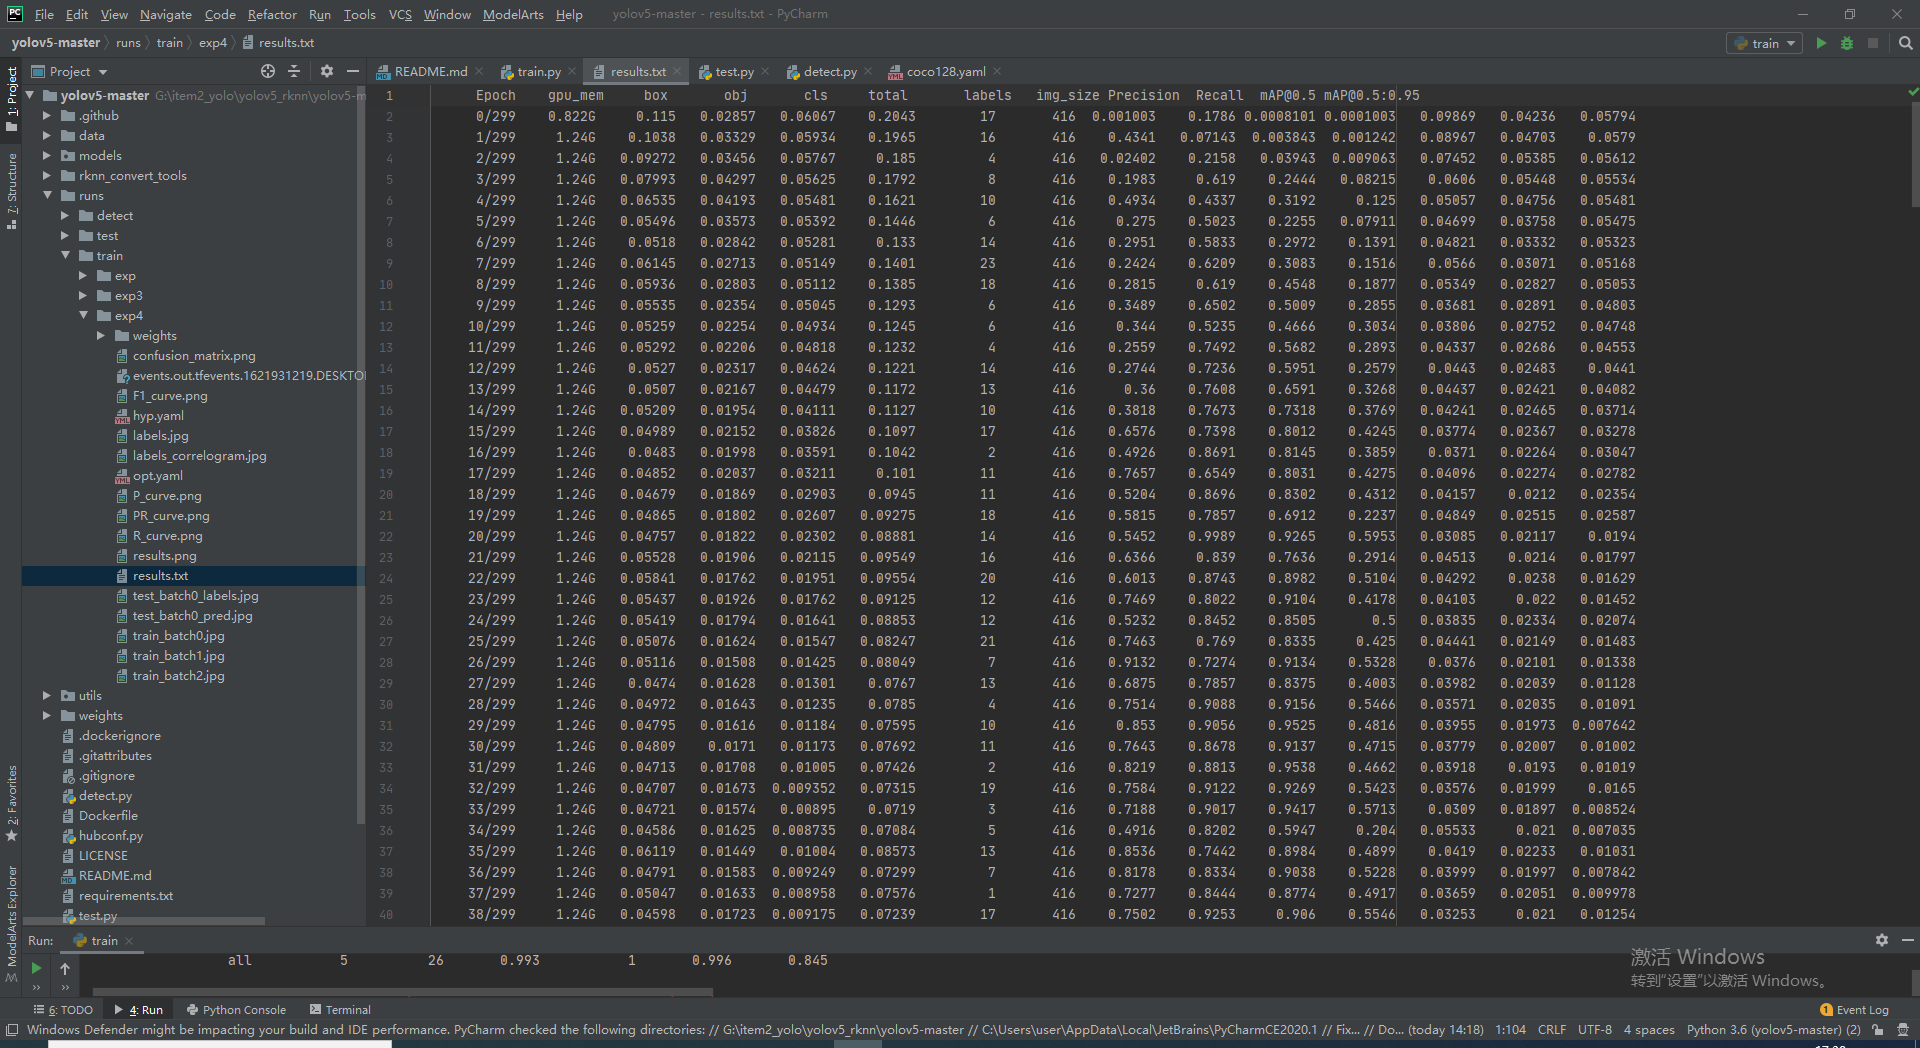Debug the train configuration using the bug icon
The height and width of the screenshot is (1048, 1920).
1847,43
